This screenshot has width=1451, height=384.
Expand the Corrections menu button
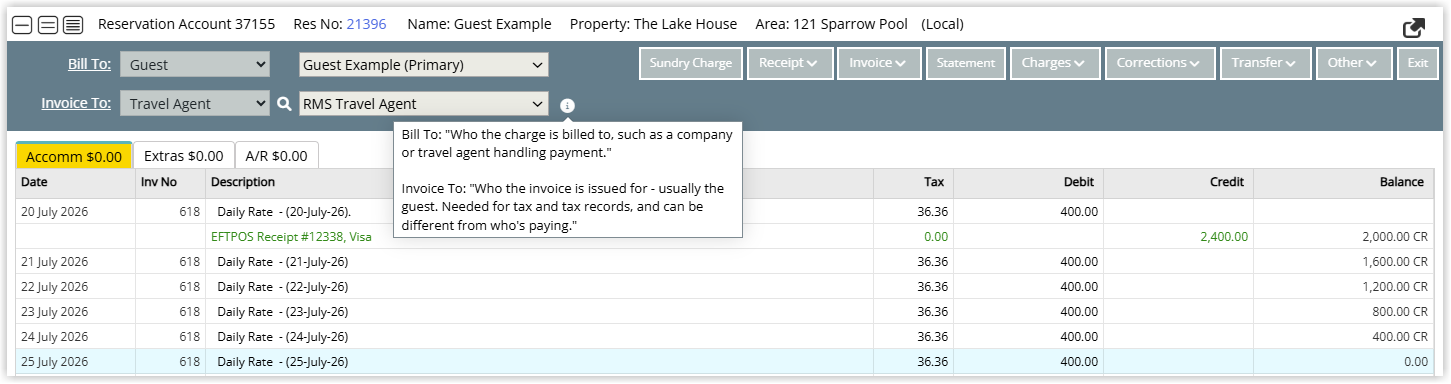point(1159,63)
